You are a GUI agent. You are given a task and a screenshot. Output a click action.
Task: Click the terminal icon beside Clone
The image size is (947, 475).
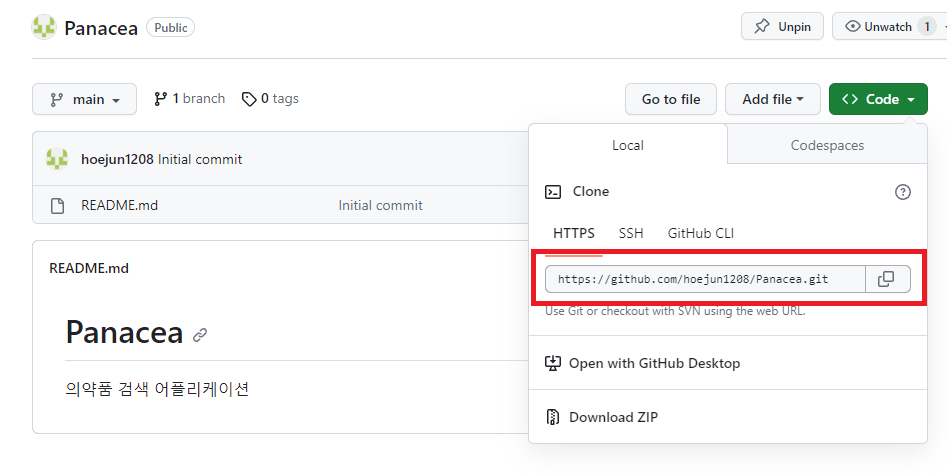(x=553, y=192)
